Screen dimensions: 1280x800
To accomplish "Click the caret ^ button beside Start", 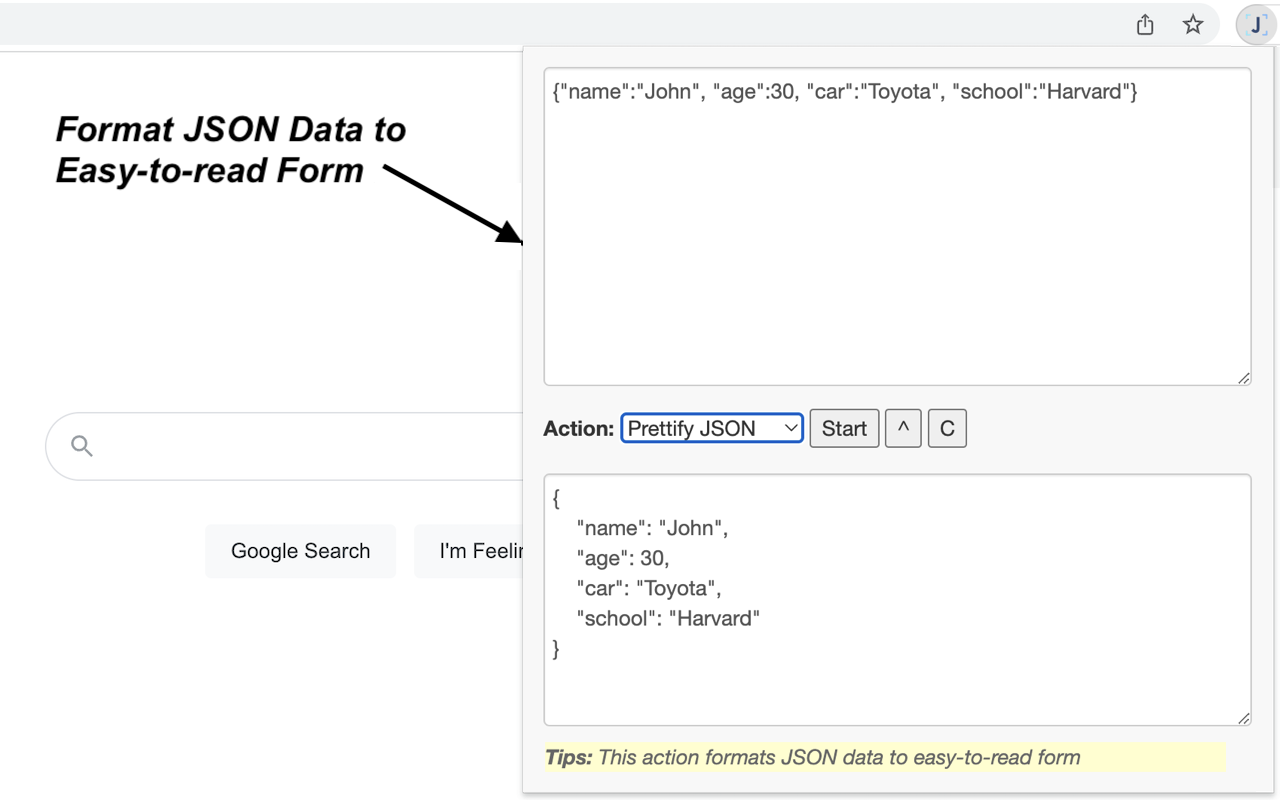I will click(903, 428).
